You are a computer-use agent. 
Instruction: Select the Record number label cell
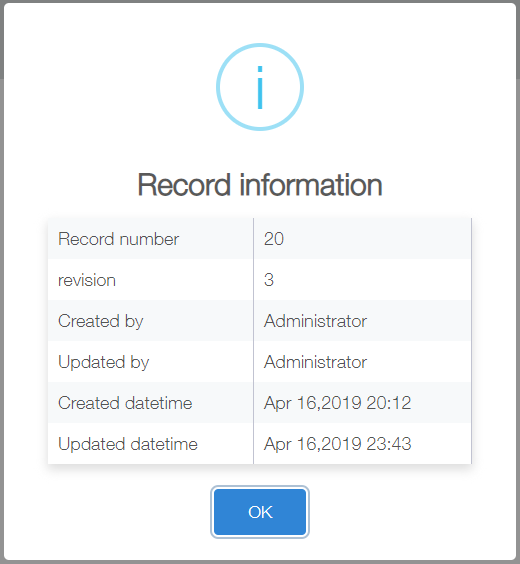tap(151, 238)
